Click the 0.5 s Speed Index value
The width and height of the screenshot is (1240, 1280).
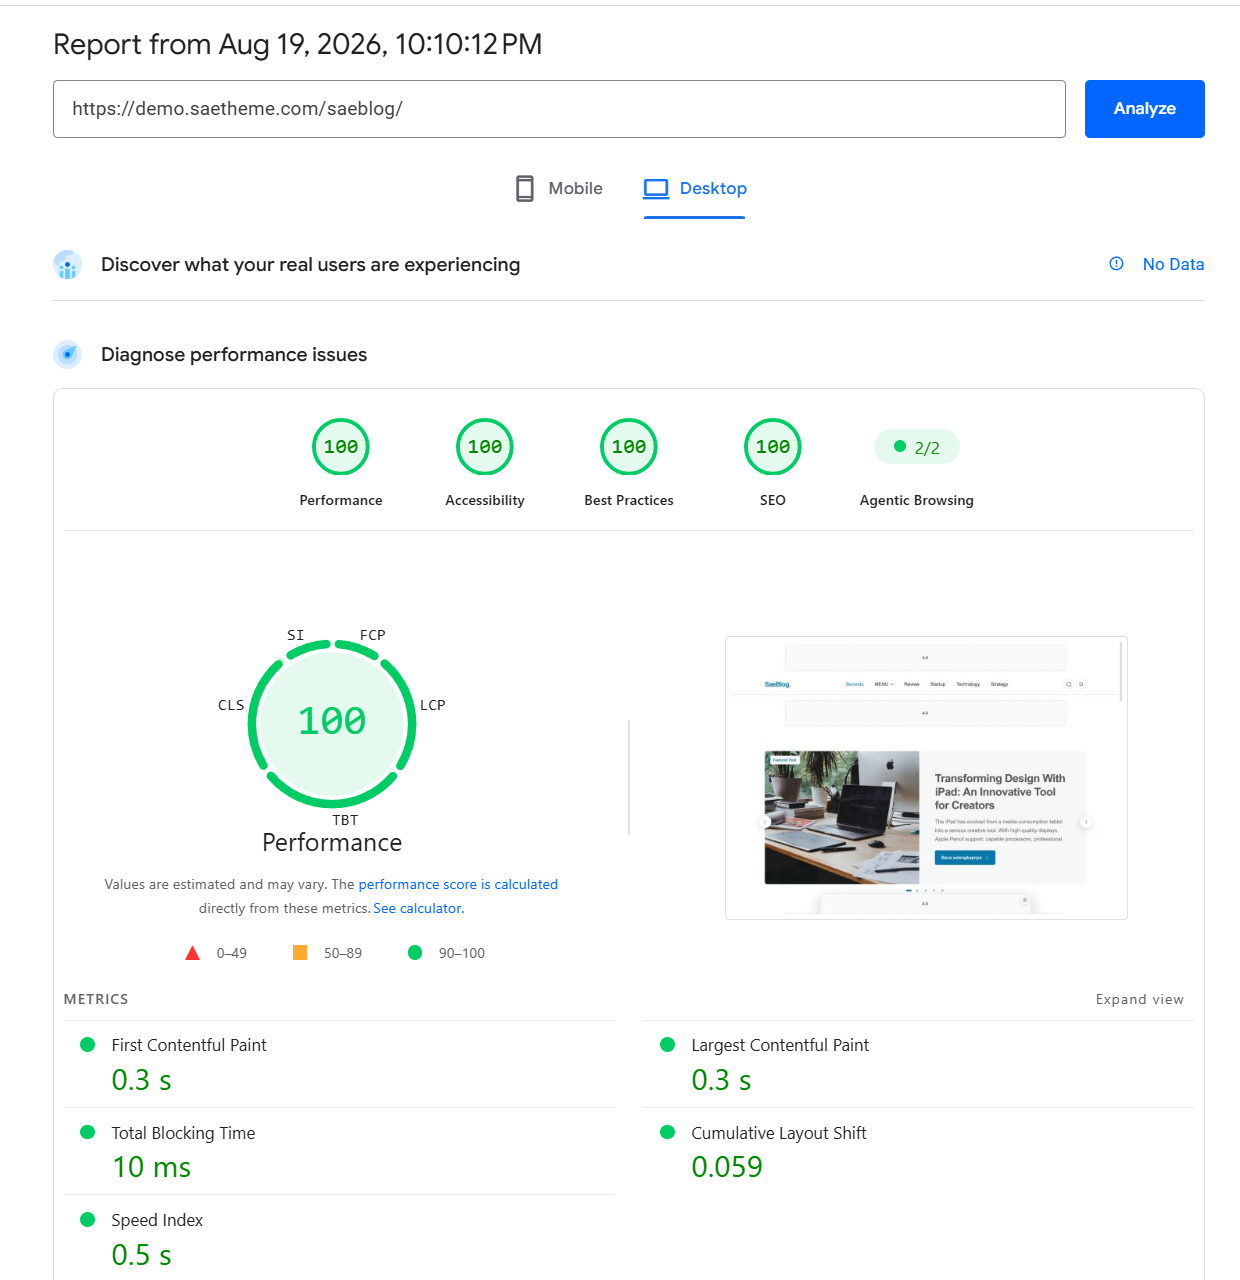pos(141,1255)
